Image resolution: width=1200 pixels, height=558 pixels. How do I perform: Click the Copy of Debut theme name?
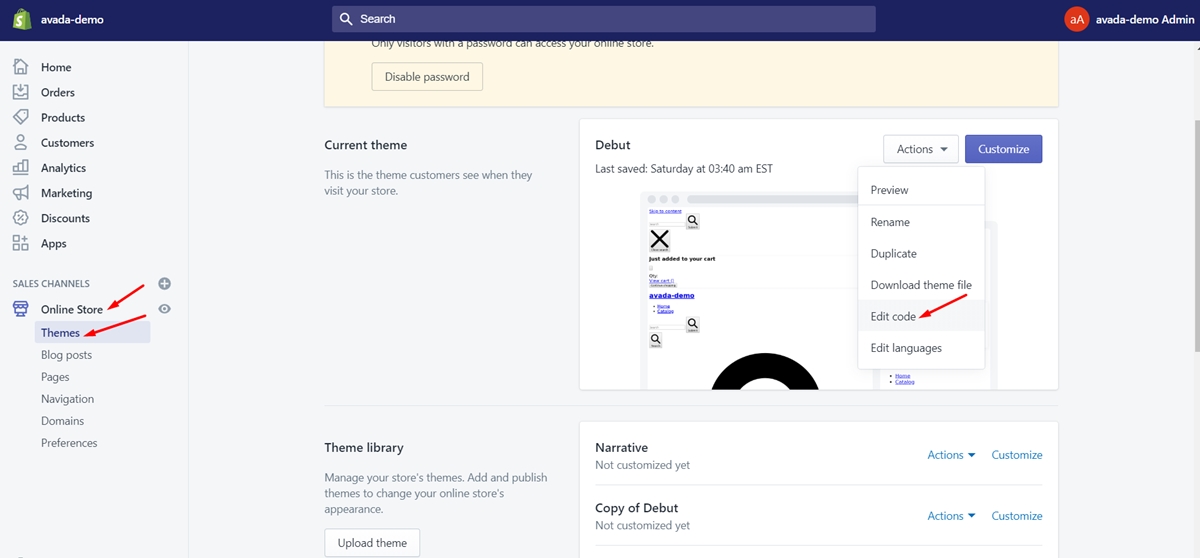(636, 508)
